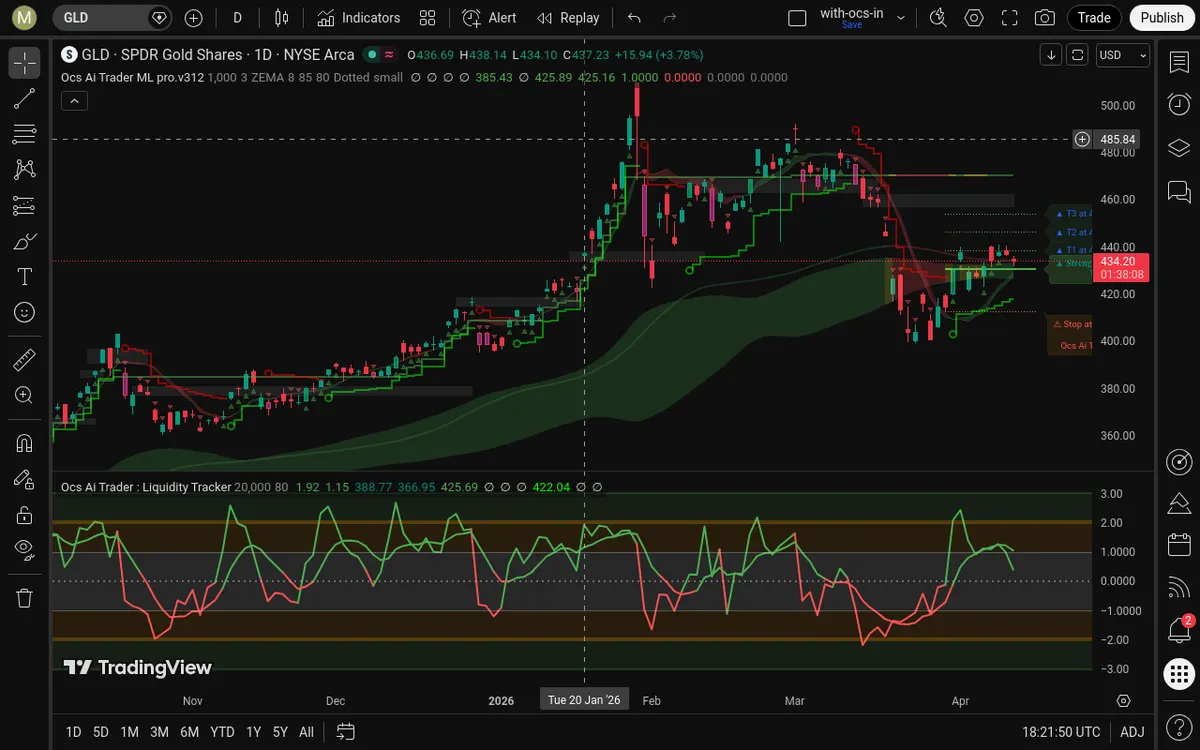Open the economic calendar panel
Image resolution: width=1200 pixels, height=750 pixels.
pos(1179,545)
